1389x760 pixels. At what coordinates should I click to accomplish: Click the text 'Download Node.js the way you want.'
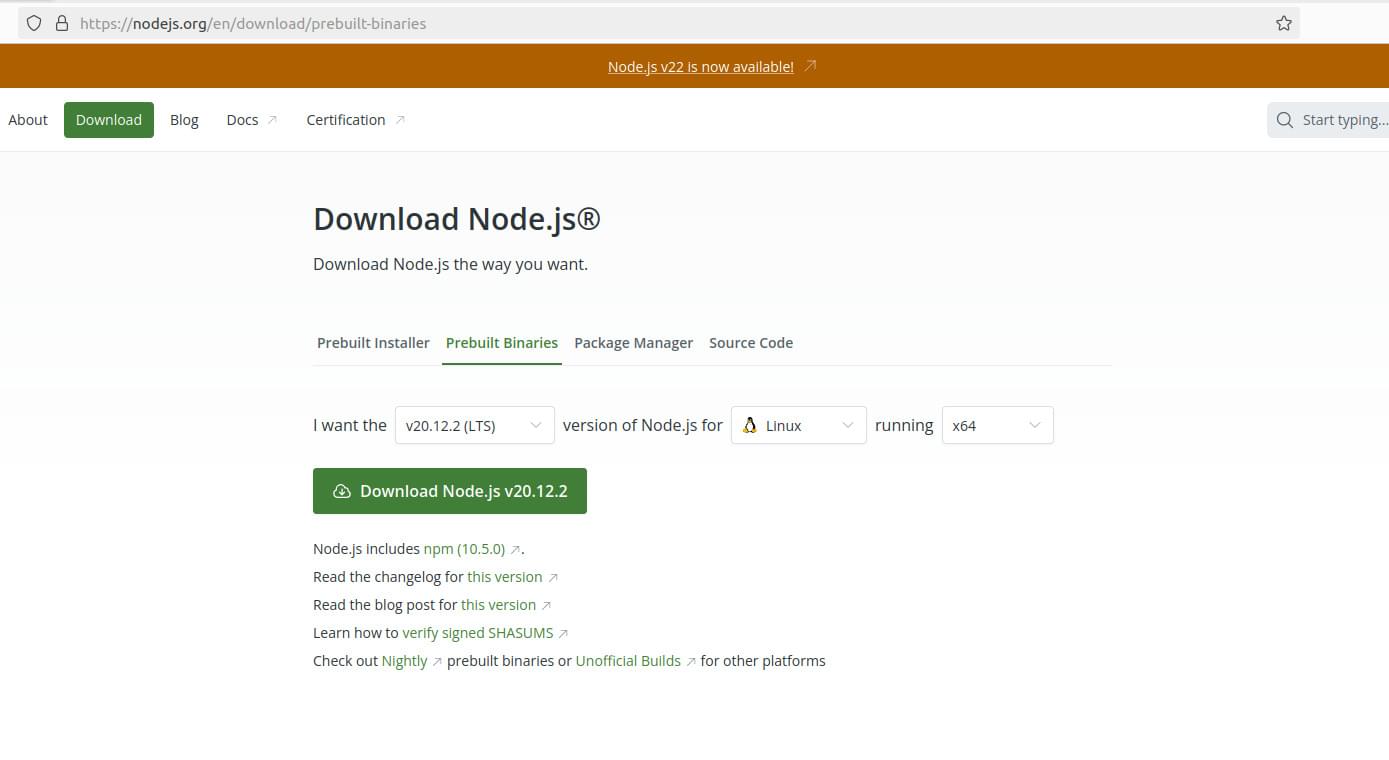[x=451, y=265]
